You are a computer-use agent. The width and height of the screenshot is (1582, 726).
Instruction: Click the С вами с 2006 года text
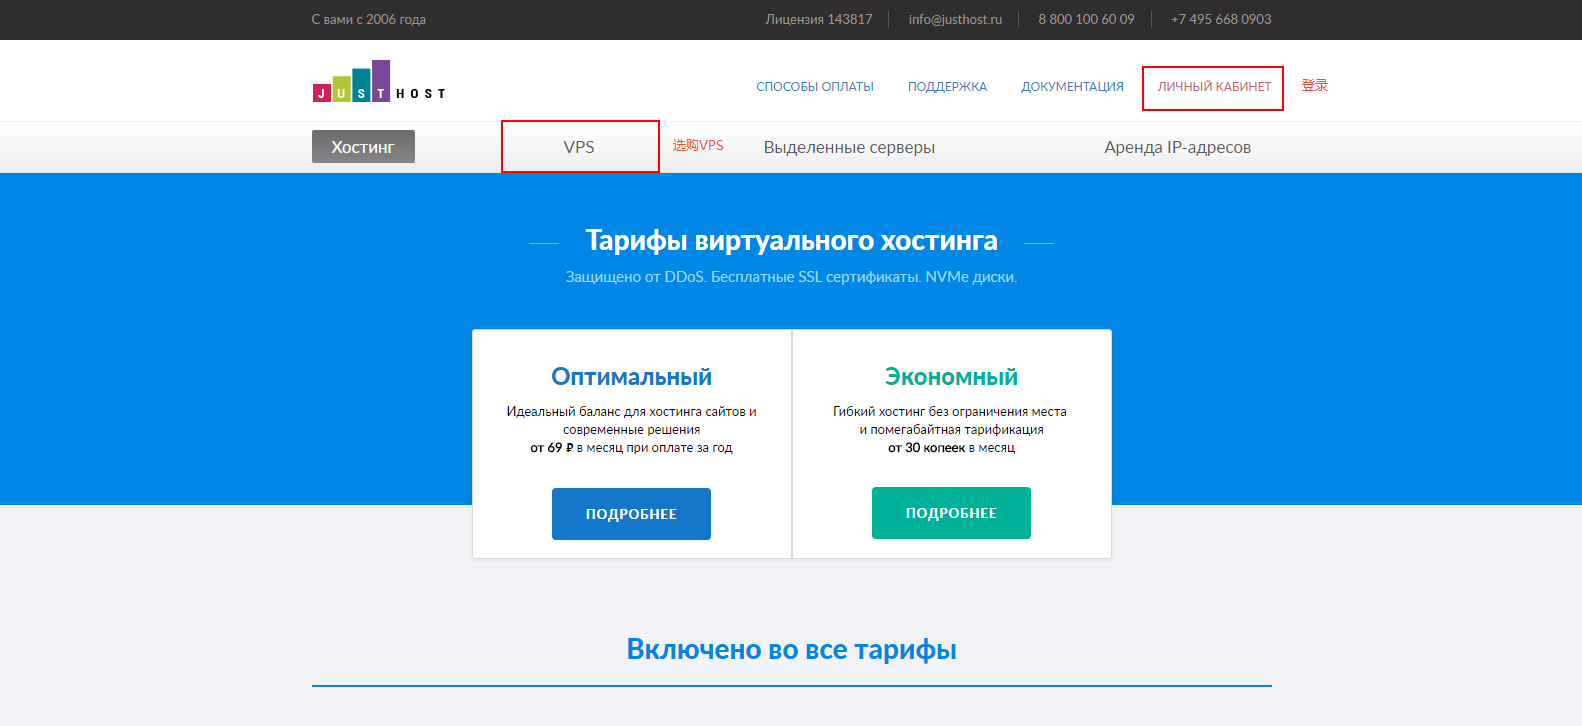point(369,19)
